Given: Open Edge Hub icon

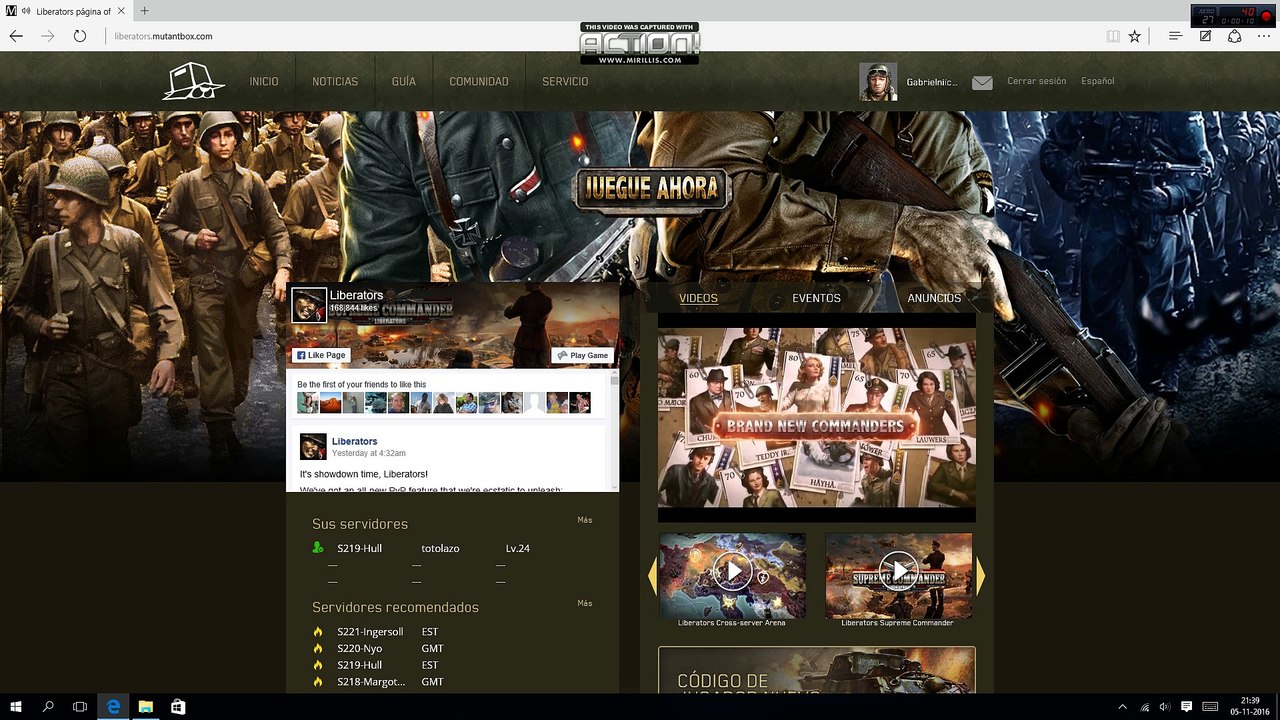Looking at the screenshot, I should click(1175, 36).
